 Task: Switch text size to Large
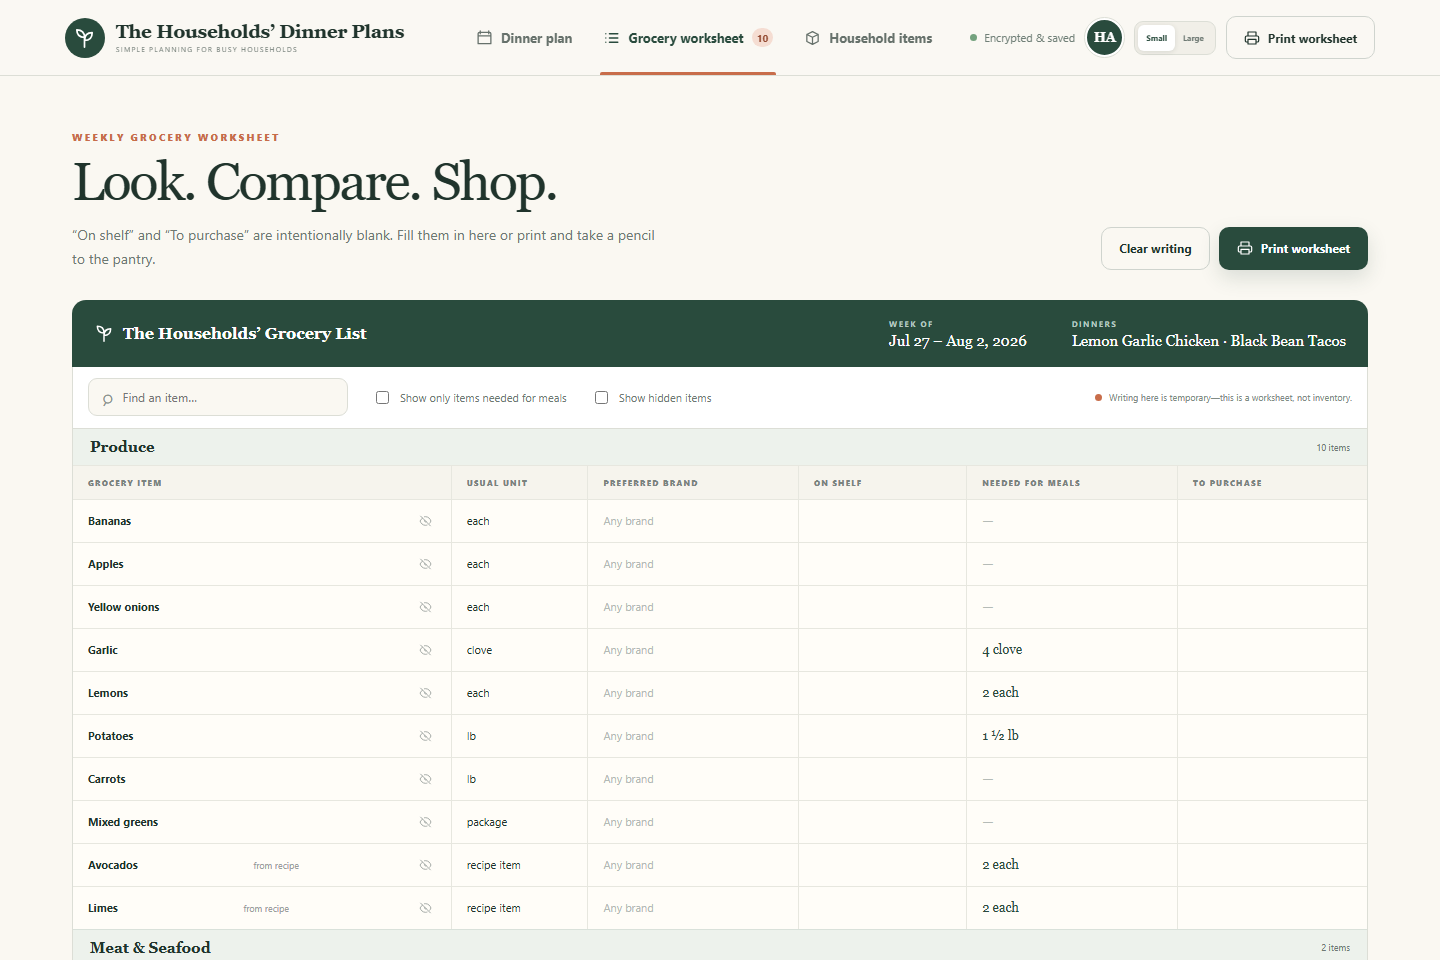1193,38
